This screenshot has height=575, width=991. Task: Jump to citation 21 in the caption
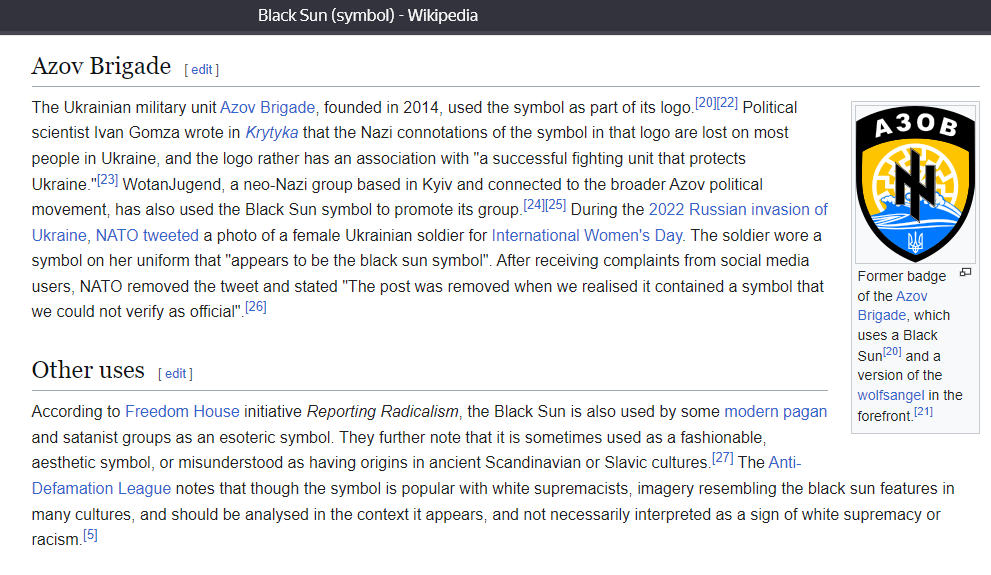923,411
